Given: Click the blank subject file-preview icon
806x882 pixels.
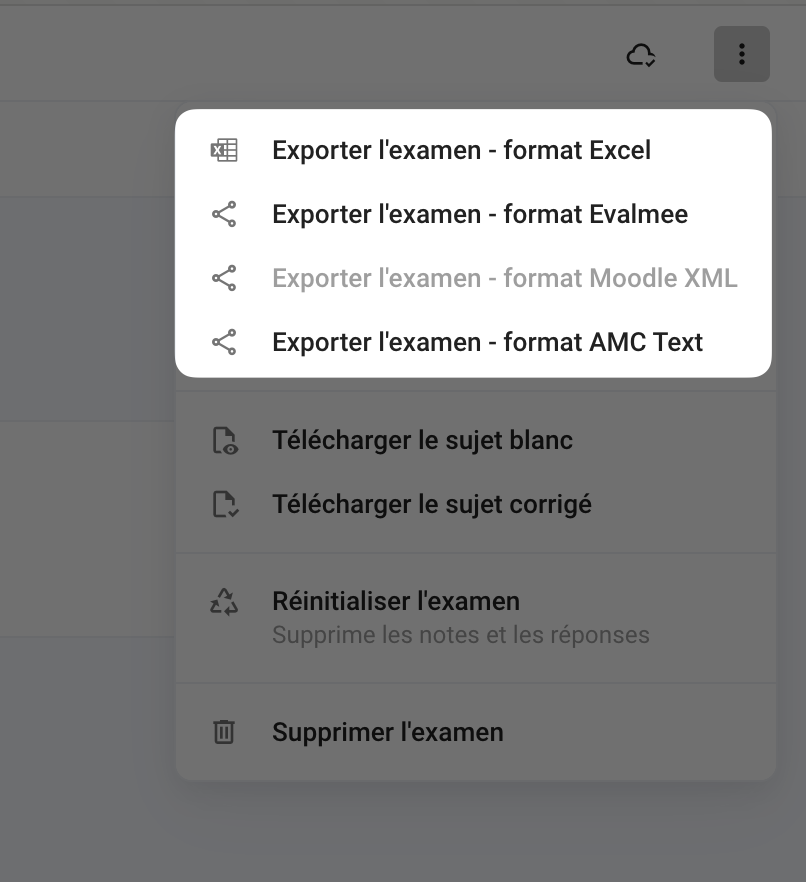Looking at the screenshot, I should (x=225, y=441).
